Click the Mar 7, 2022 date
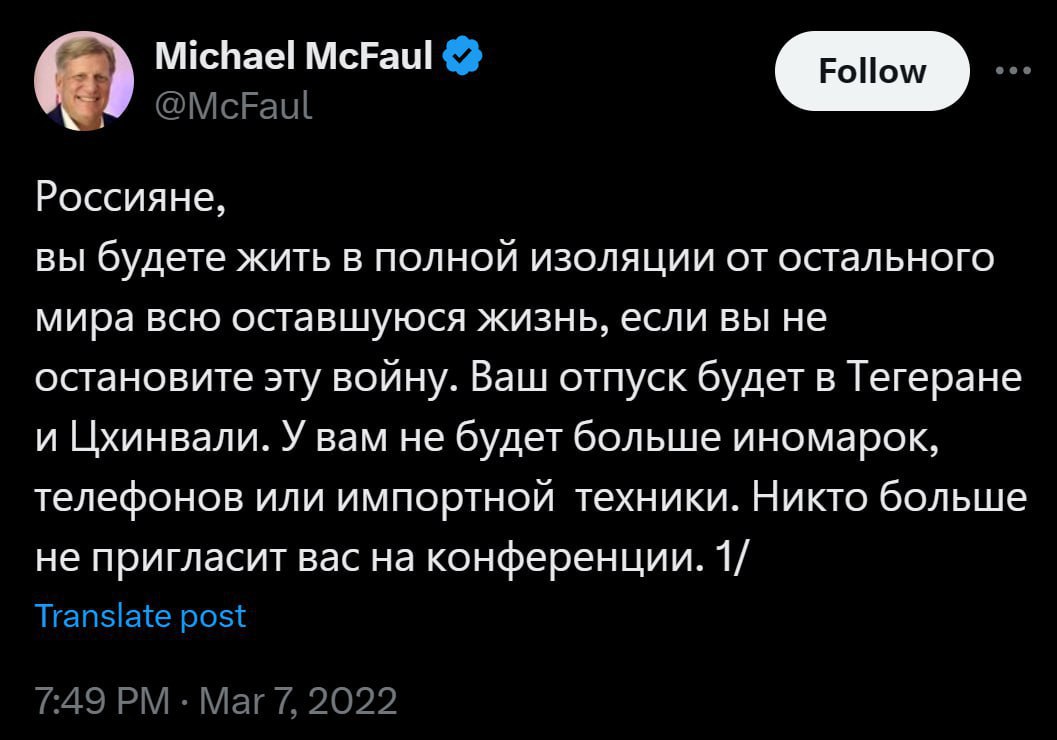This screenshot has width=1057, height=740. (x=299, y=699)
